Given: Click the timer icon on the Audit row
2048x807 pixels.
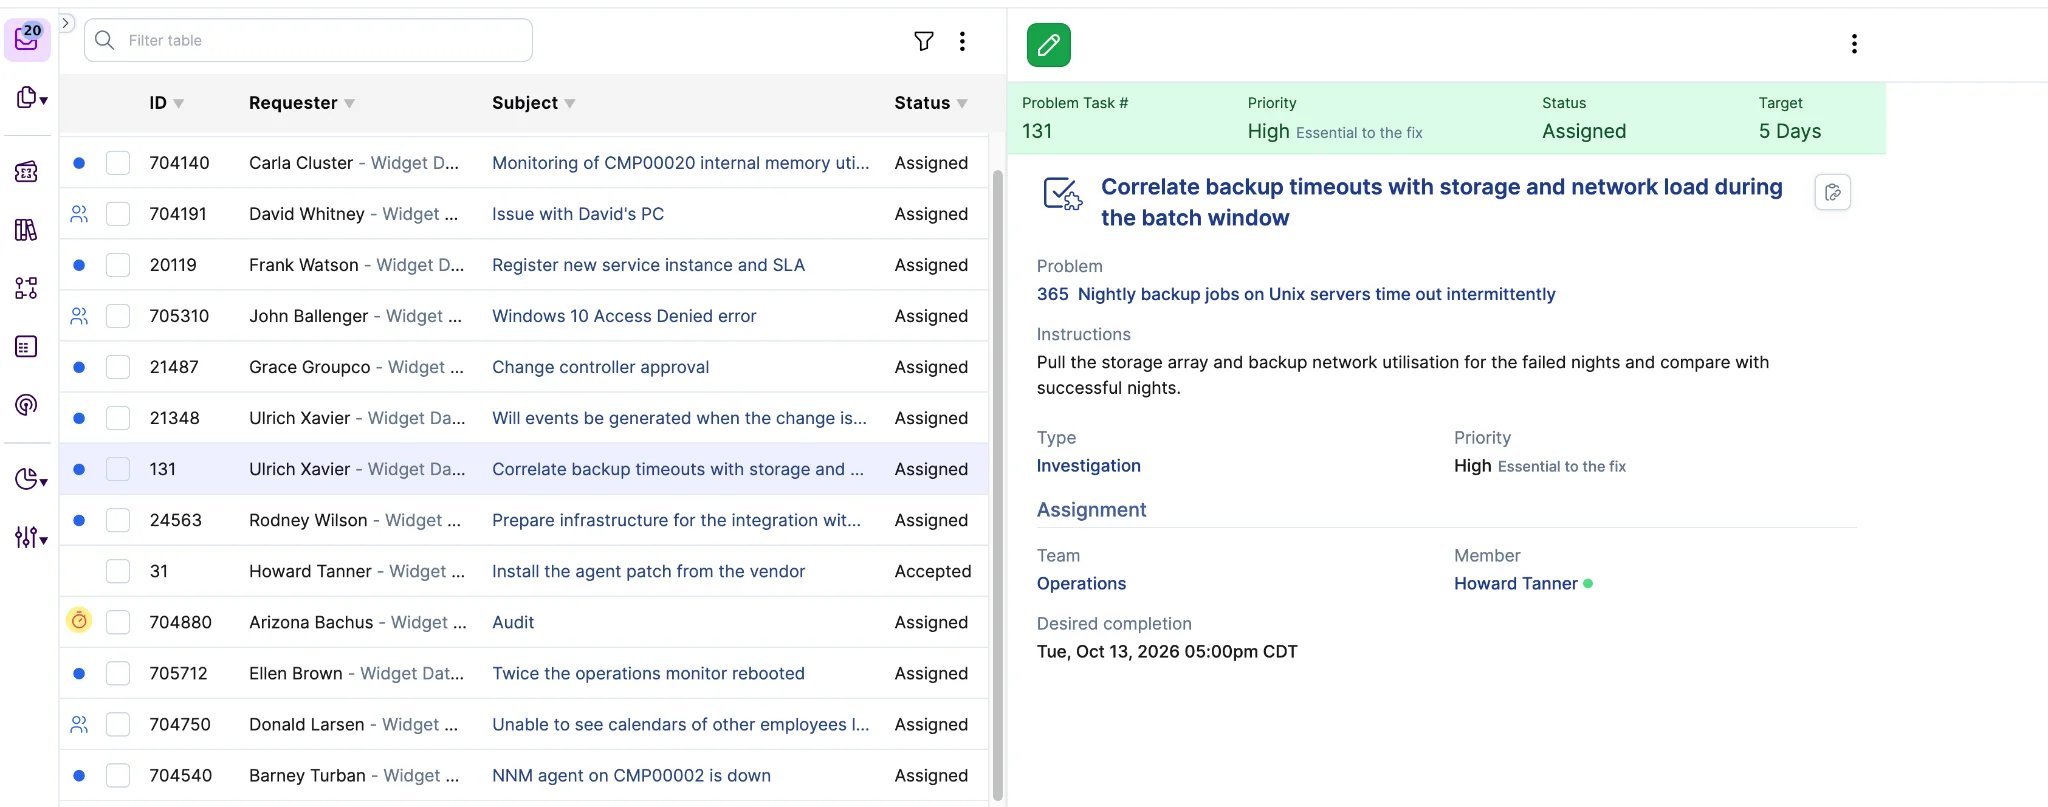Looking at the screenshot, I should tap(79, 621).
